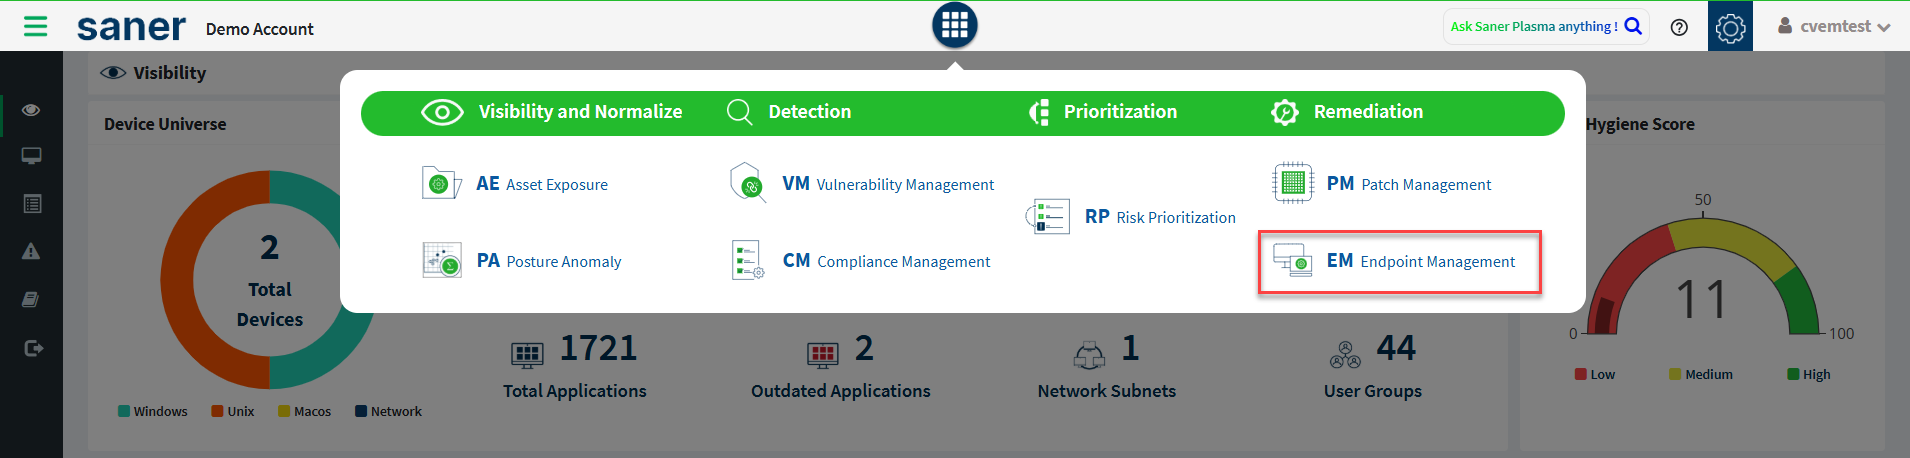Screen dimensions: 1910x458
Task: Toggle the Windows legend item
Action: tap(153, 411)
